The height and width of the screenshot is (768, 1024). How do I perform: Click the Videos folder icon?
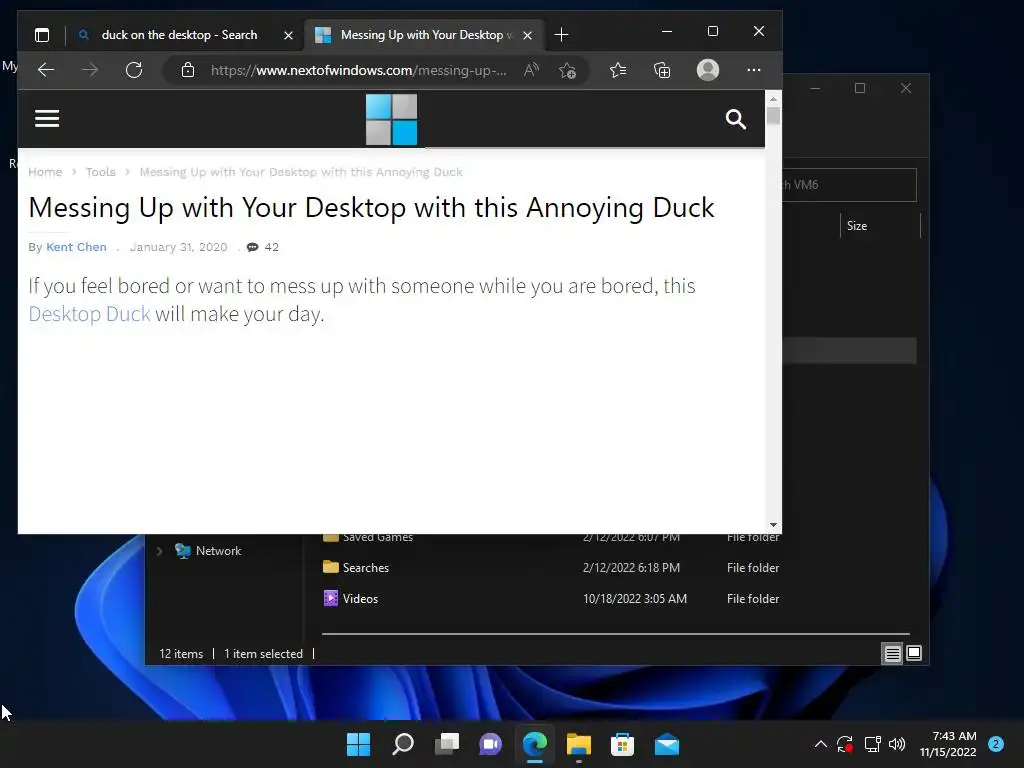[330, 598]
